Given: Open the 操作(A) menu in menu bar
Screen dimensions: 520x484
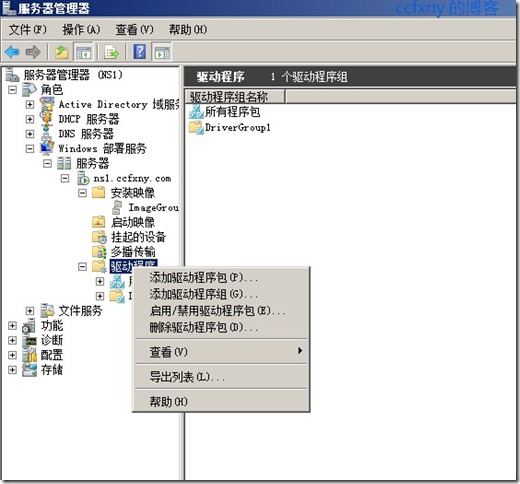Looking at the screenshot, I should (x=81, y=30).
